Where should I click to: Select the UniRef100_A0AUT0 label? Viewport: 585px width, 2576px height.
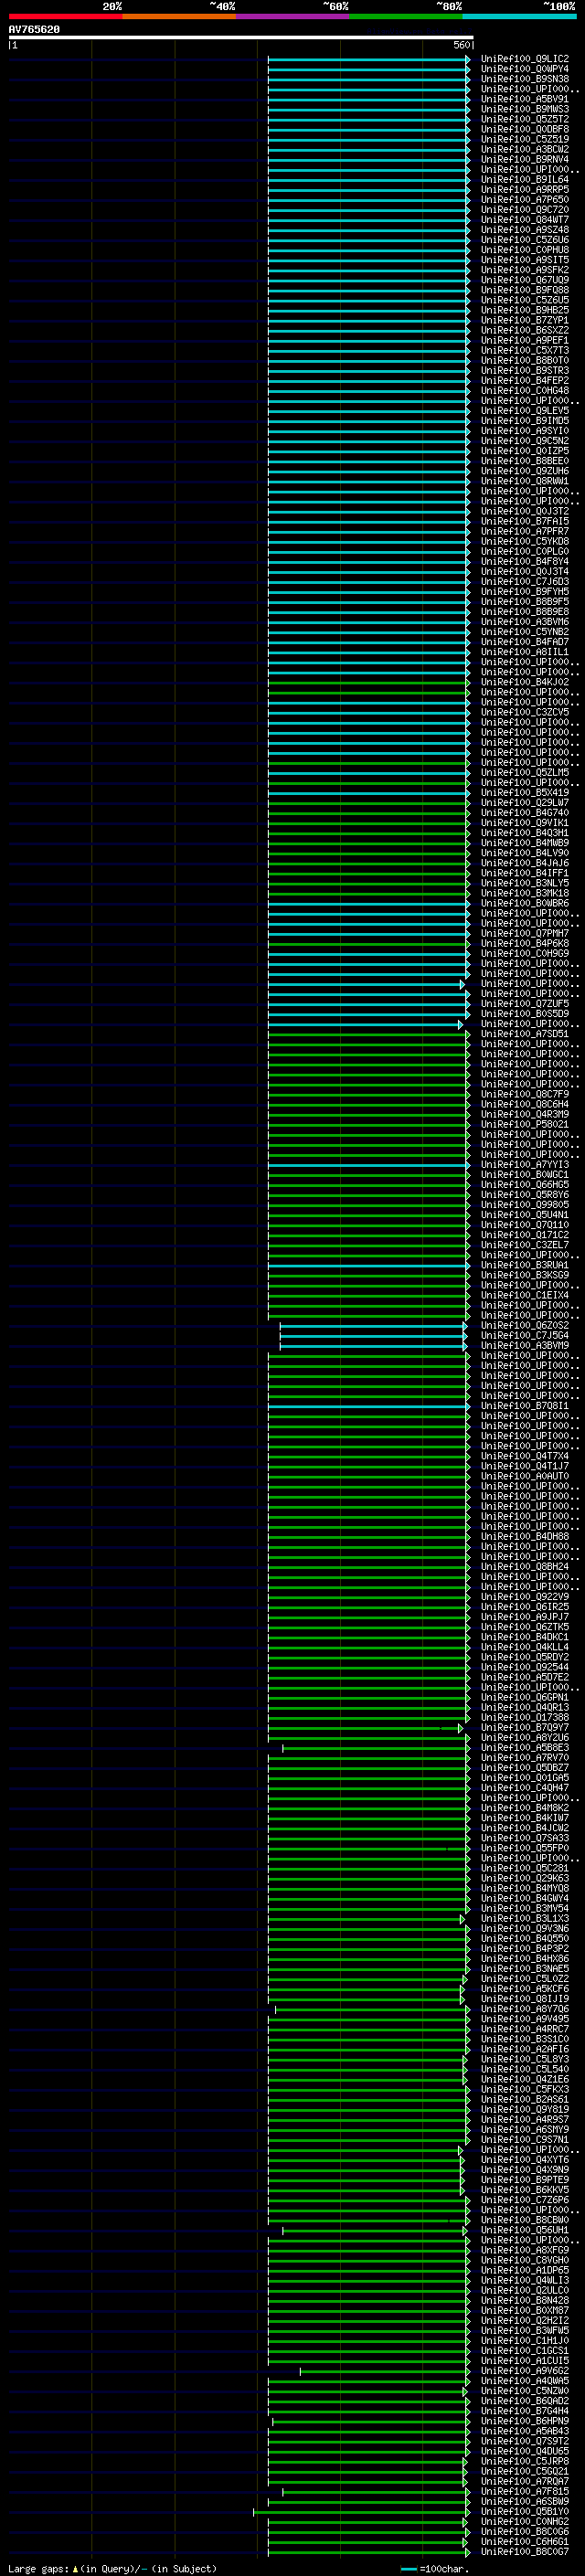(525, 1476)
